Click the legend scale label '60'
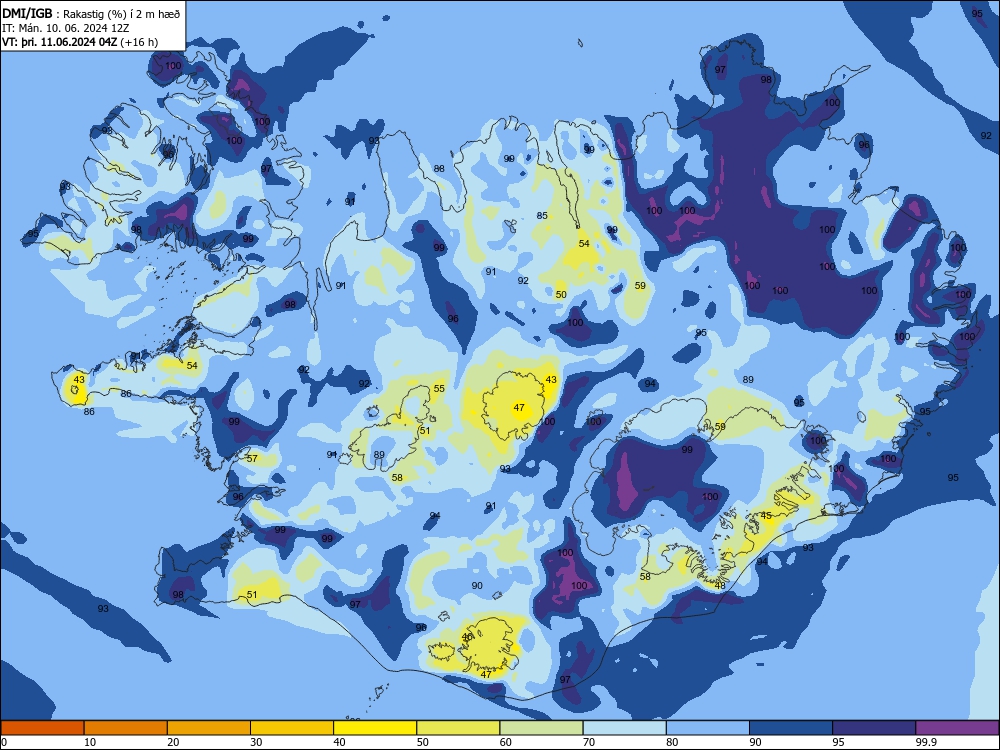Viewport: 1000px width, 750px height. click(x=506, y=742)
